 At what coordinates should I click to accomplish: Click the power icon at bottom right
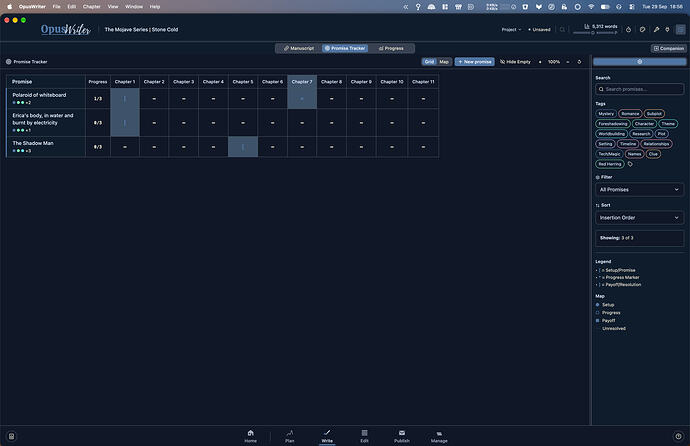click(x=678, y=436)
